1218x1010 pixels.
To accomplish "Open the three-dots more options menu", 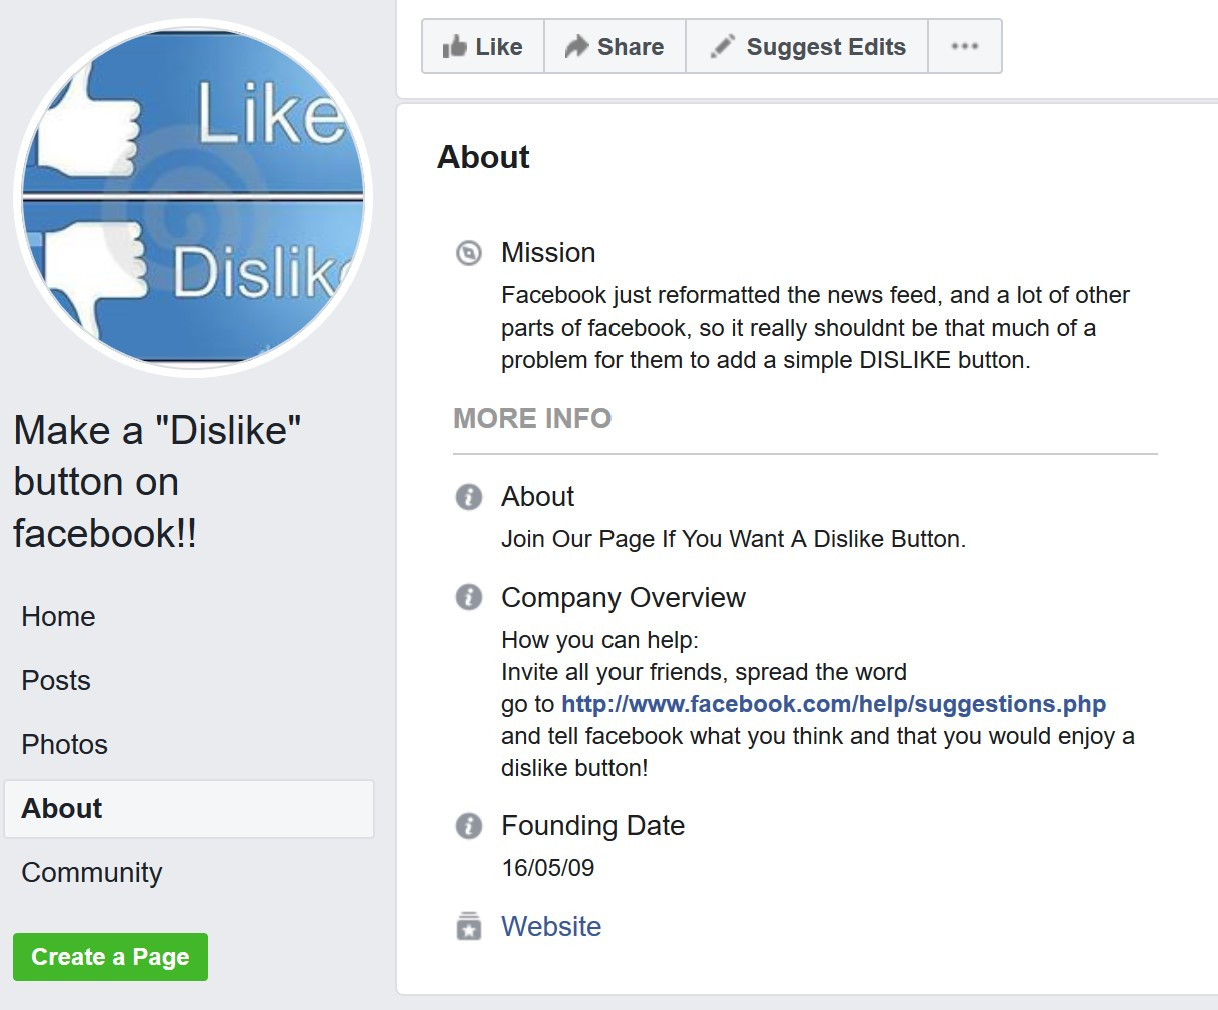I will [965, 46].
